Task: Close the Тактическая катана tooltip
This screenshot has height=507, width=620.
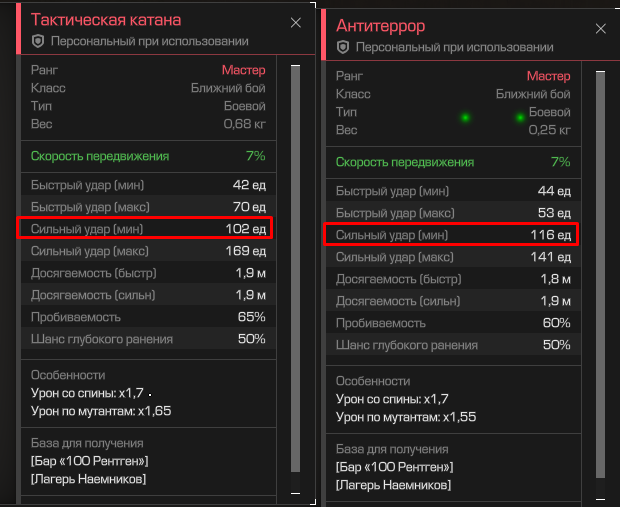Action: click(x=295, y=22)
